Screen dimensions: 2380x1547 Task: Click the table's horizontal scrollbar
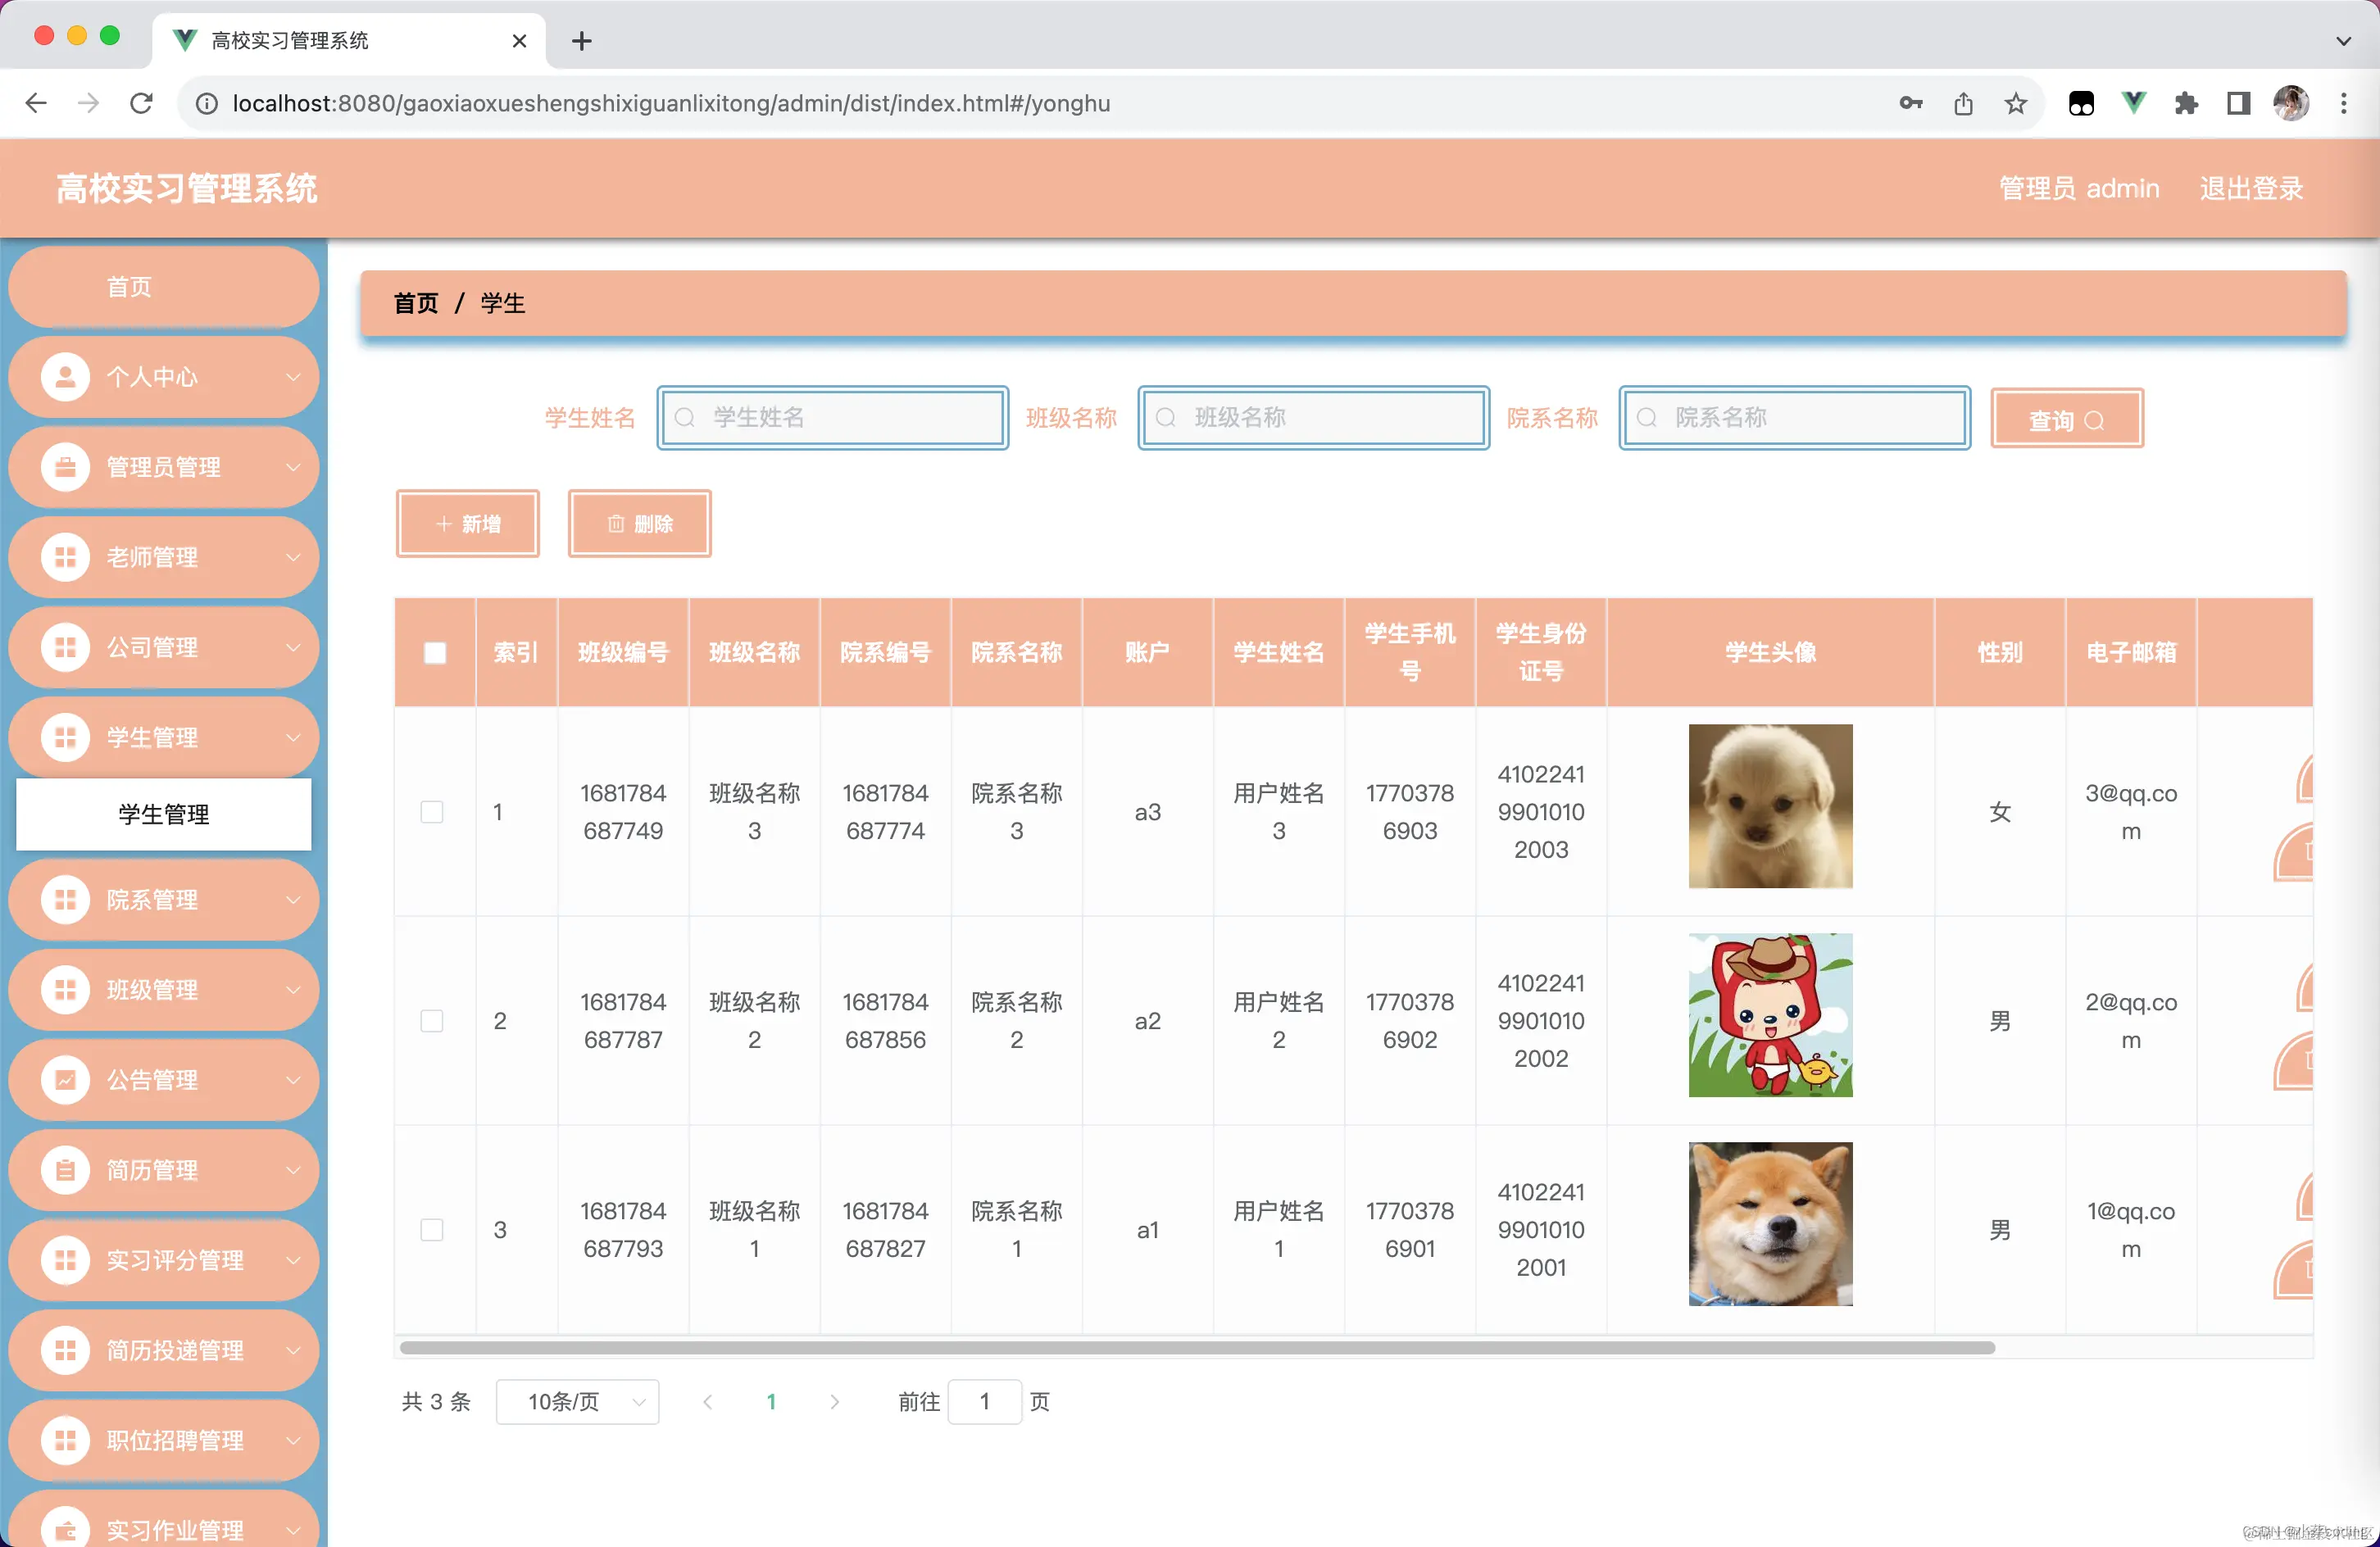click(x=1196, y=1347)
